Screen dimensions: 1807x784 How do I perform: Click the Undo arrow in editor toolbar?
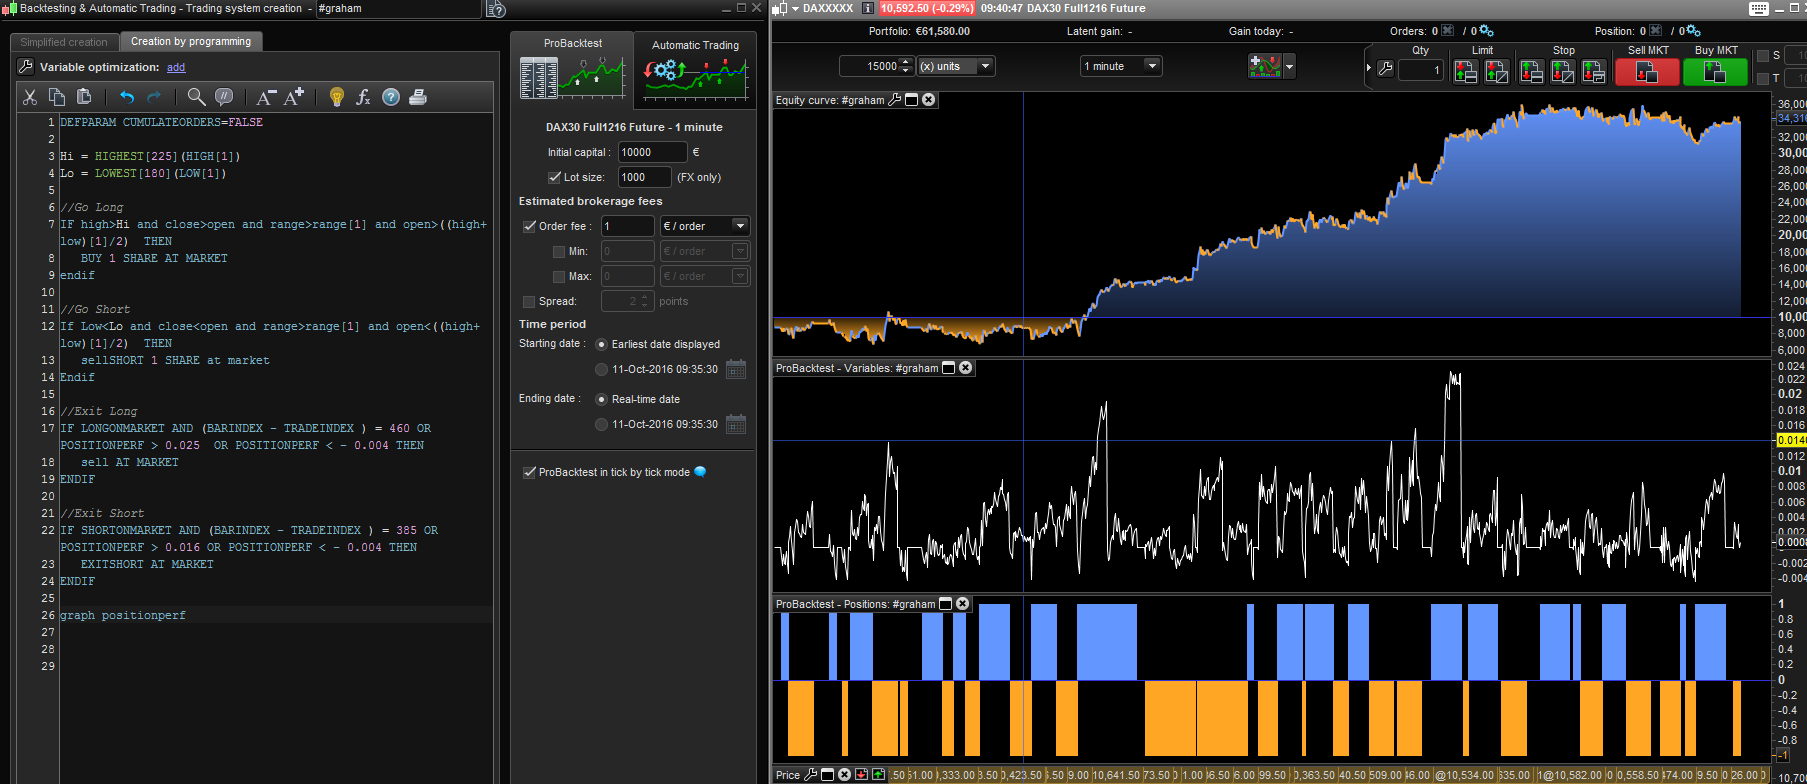tap(126, 97)
